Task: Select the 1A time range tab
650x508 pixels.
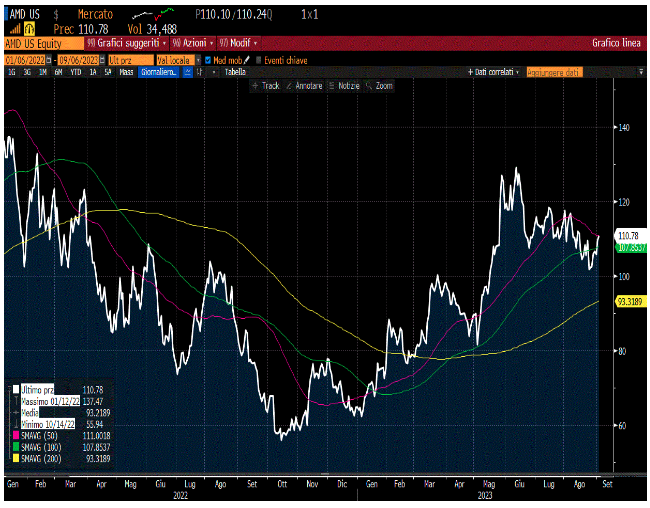Action: point(93,72)
